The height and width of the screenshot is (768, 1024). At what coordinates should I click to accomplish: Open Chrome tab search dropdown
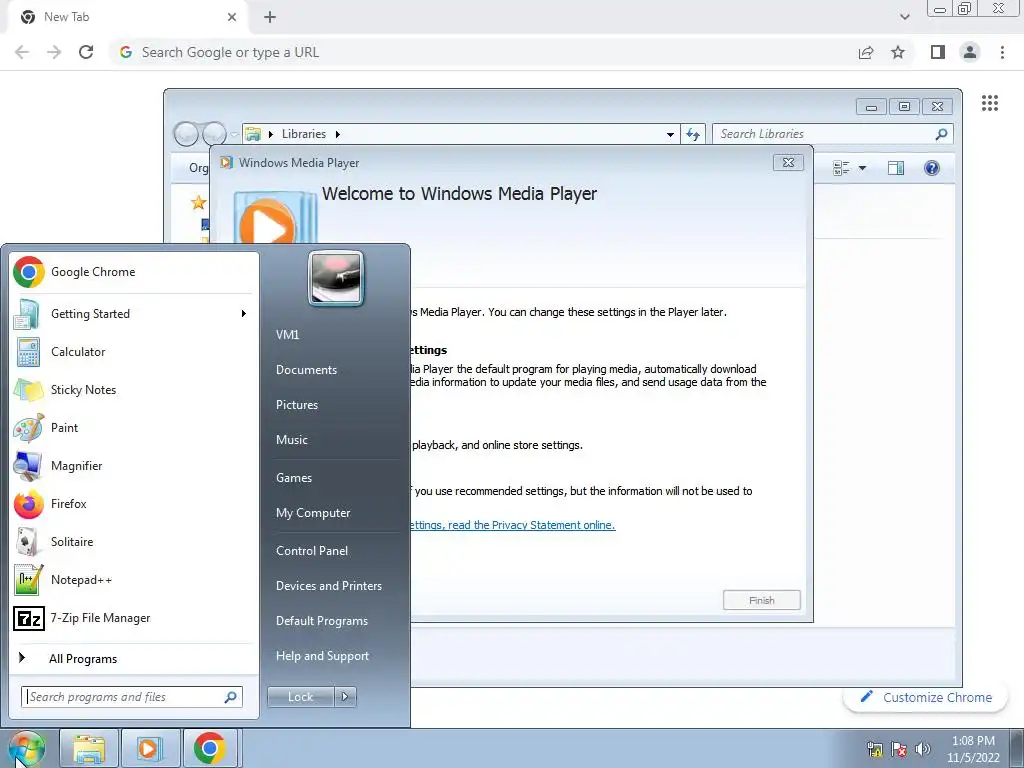click(904, 17)
